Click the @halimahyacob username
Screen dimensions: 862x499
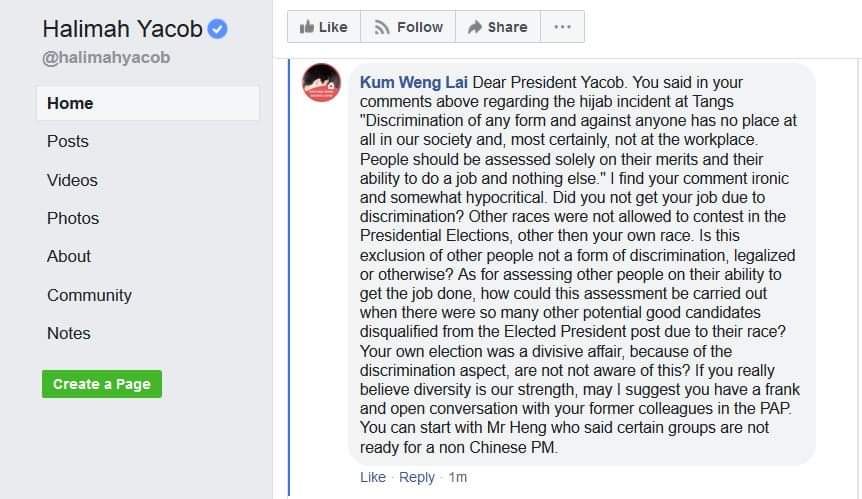(106, 58)
